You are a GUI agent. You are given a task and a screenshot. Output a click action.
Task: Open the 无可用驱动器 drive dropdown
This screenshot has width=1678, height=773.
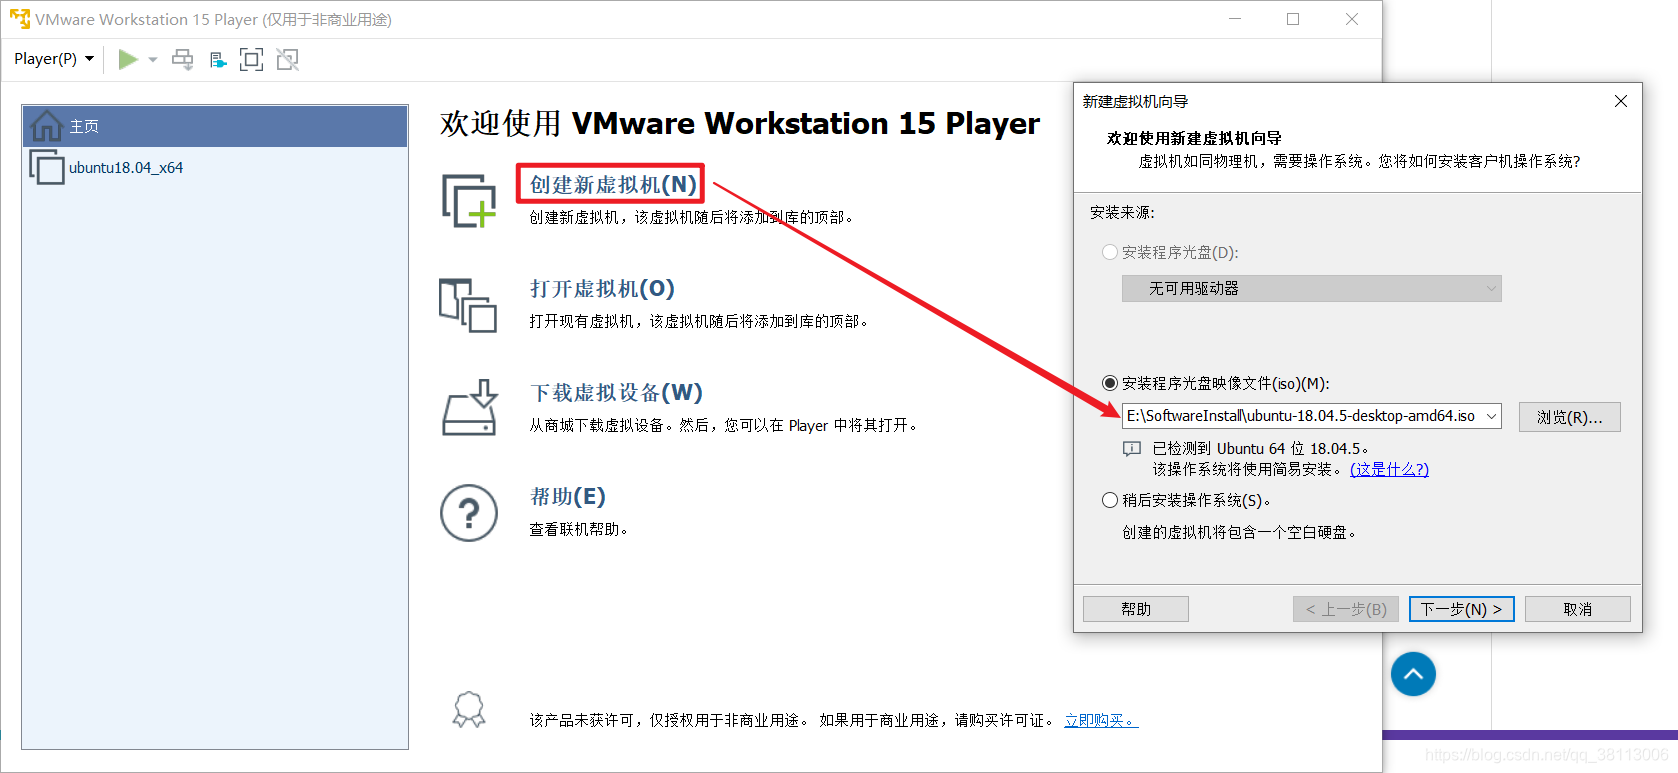point(1311,288)
